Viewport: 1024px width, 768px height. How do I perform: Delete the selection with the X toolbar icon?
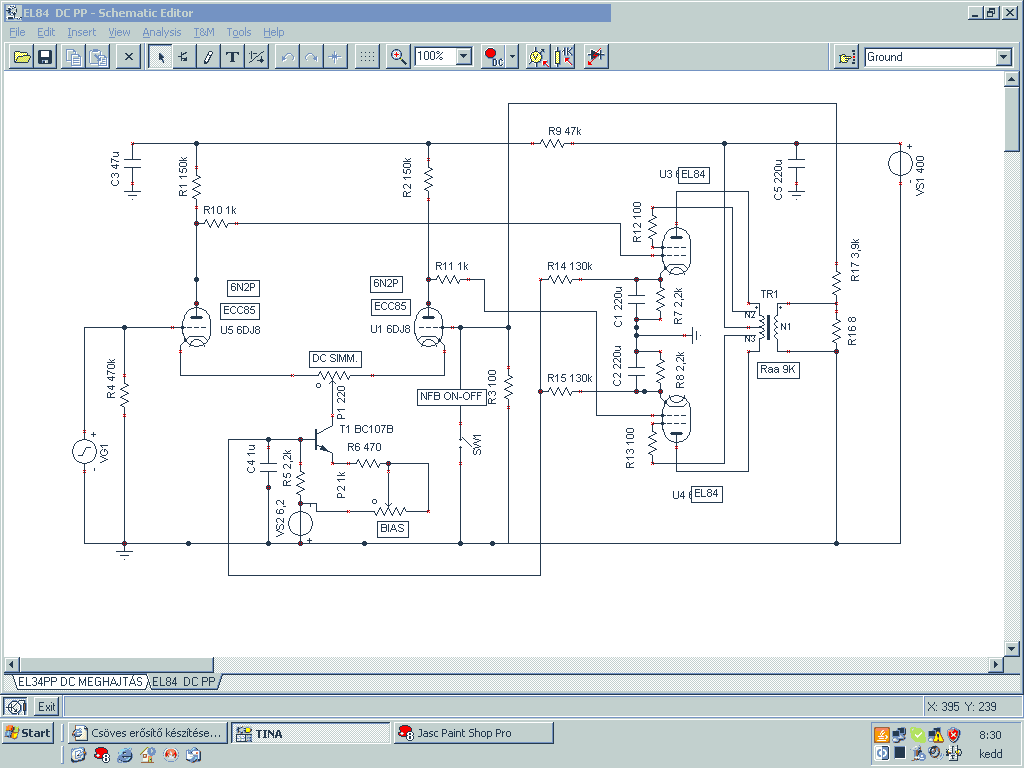point(129,57)
